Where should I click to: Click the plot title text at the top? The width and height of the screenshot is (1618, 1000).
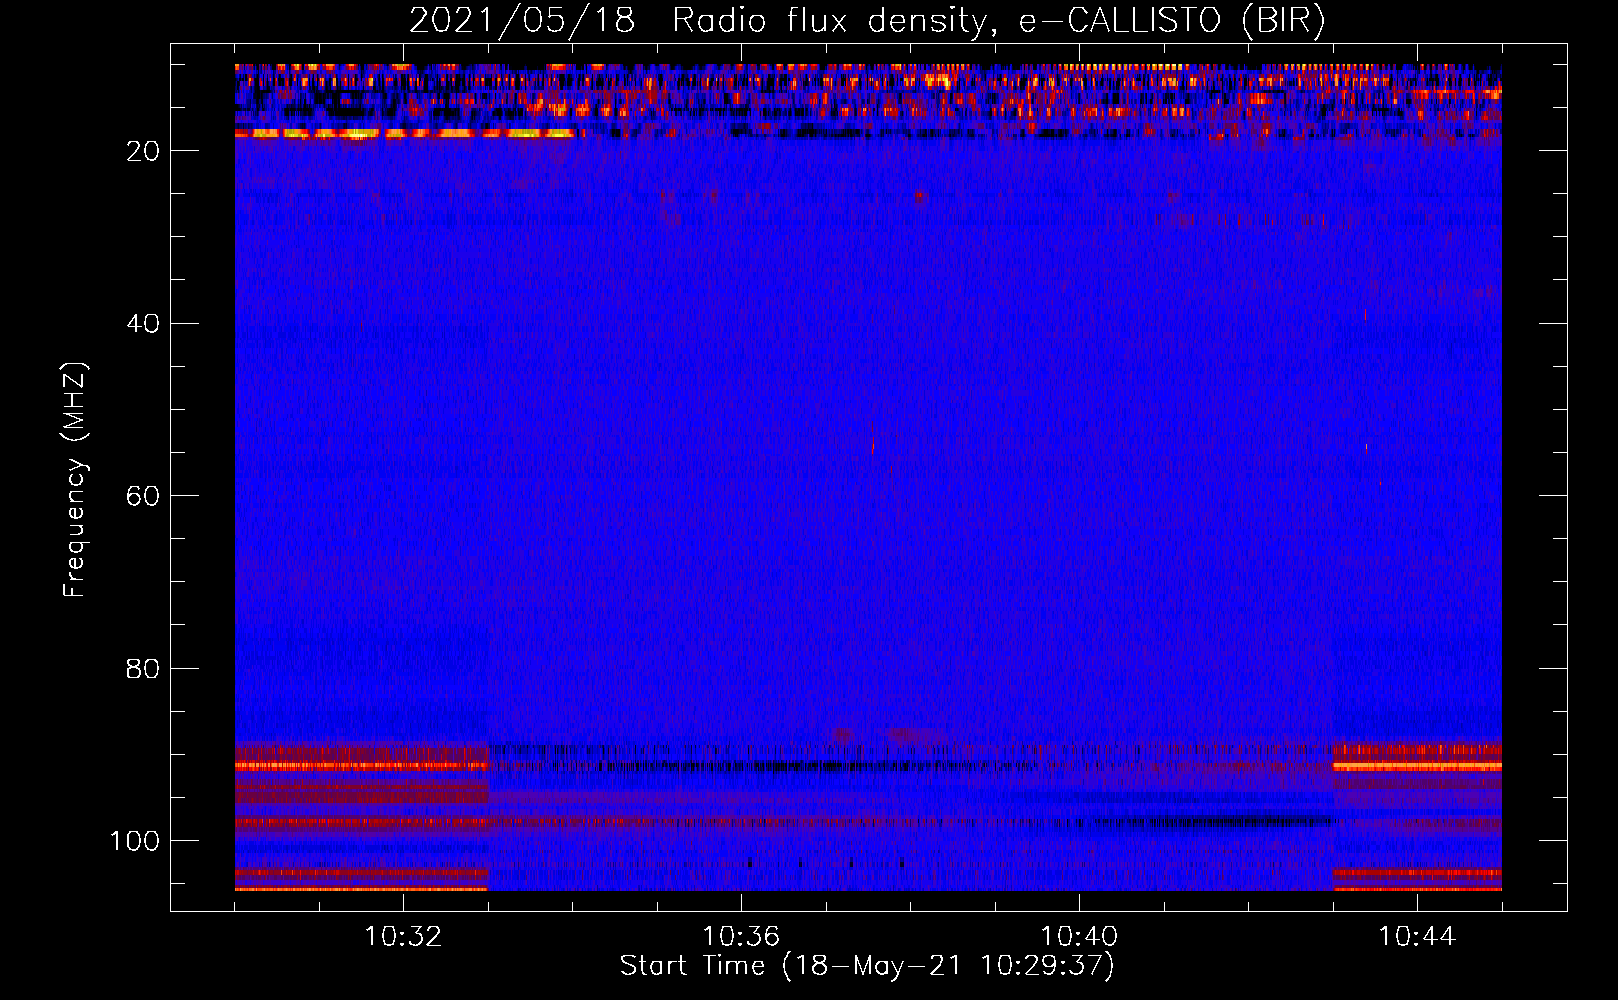[867, 21]
